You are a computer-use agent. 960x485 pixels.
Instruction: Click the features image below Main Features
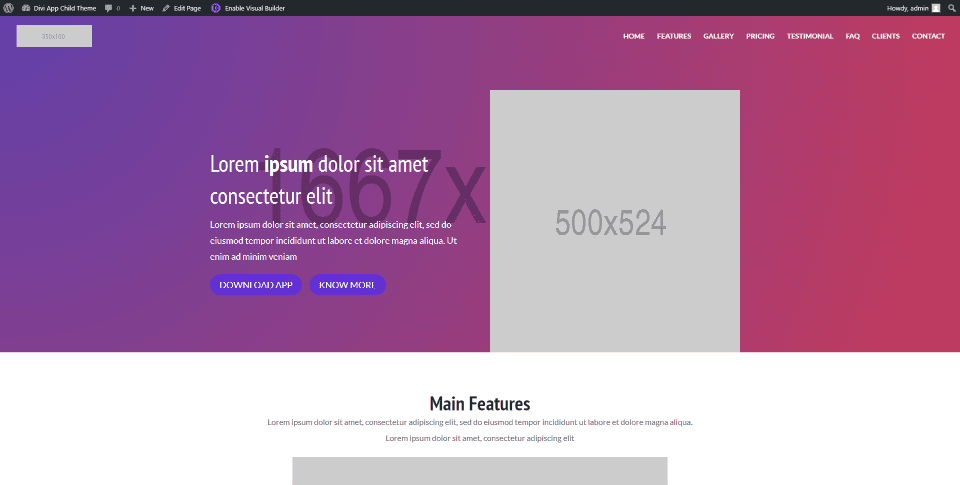480,471
